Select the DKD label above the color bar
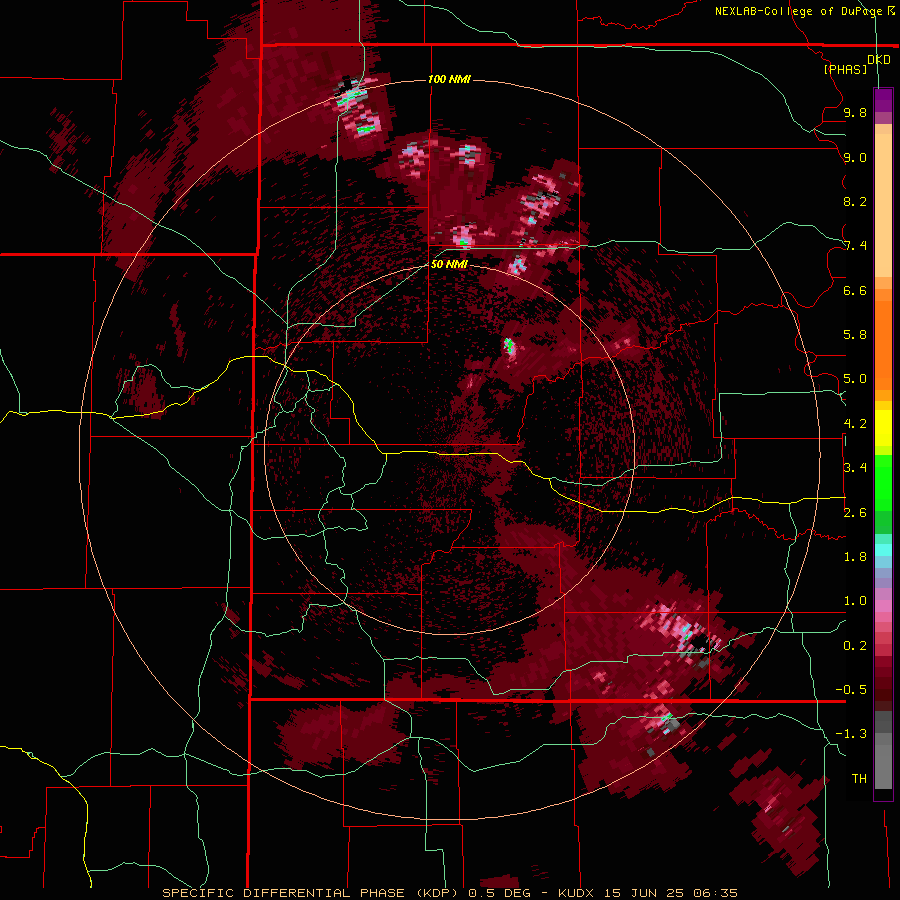This screenshot has width=900, height=900. tap(879, 60)
